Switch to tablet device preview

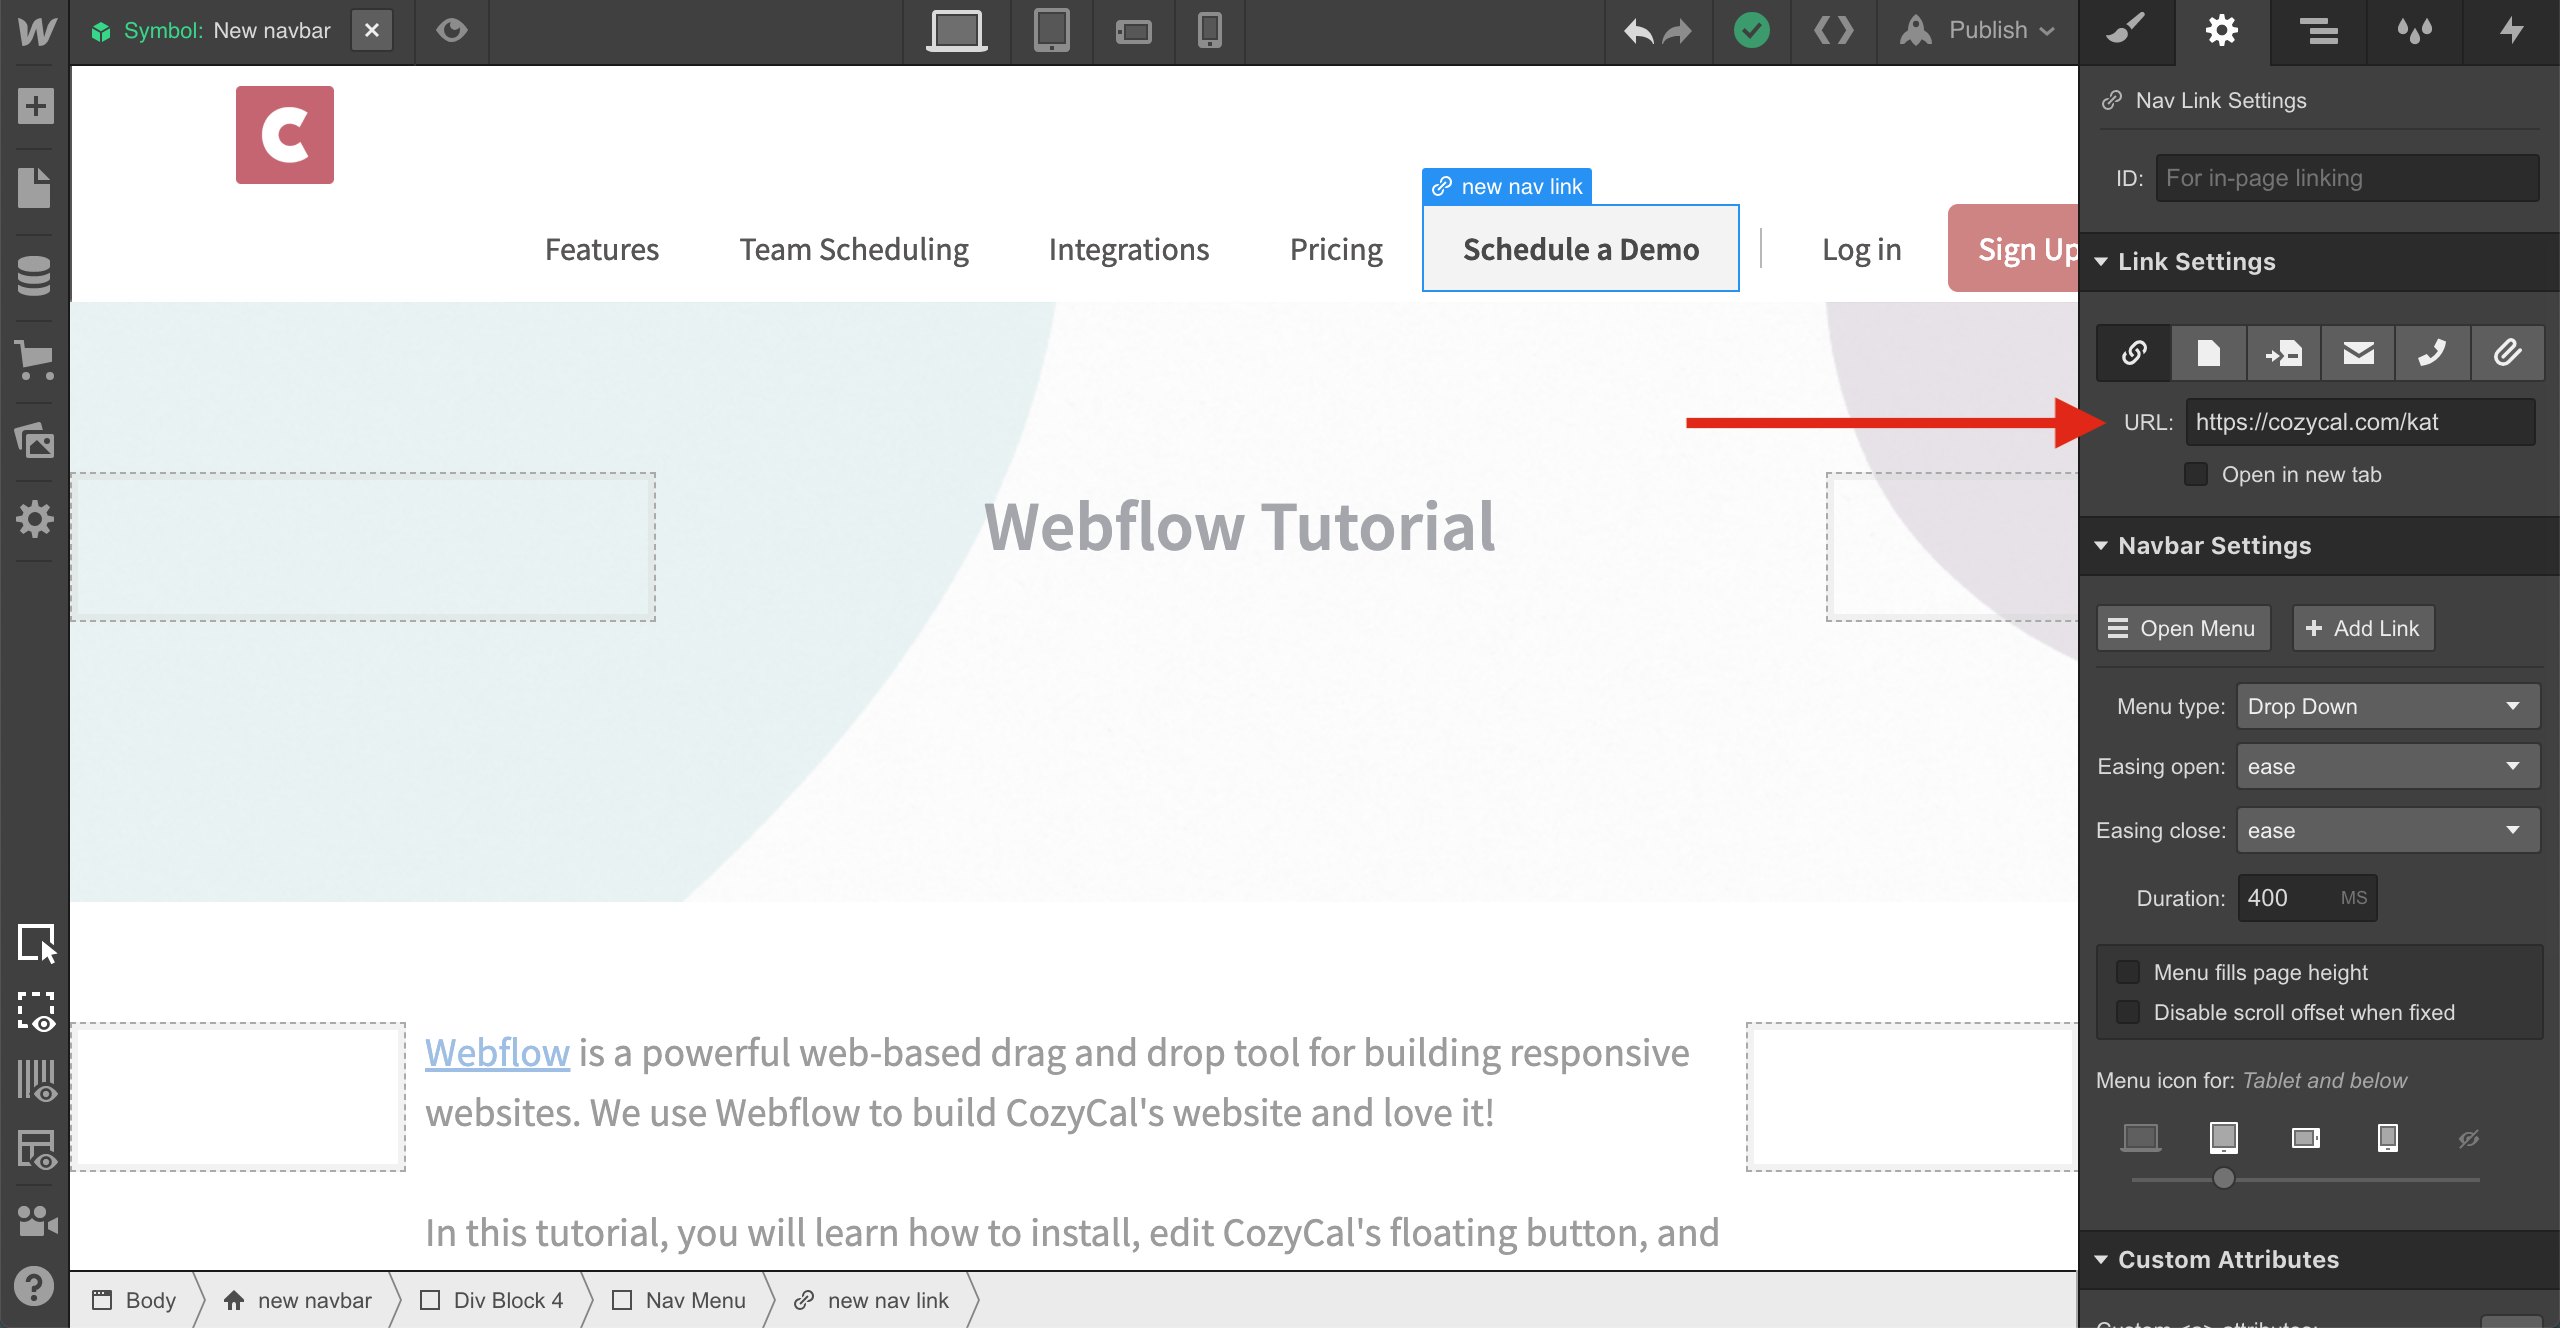pos(1051,30)
